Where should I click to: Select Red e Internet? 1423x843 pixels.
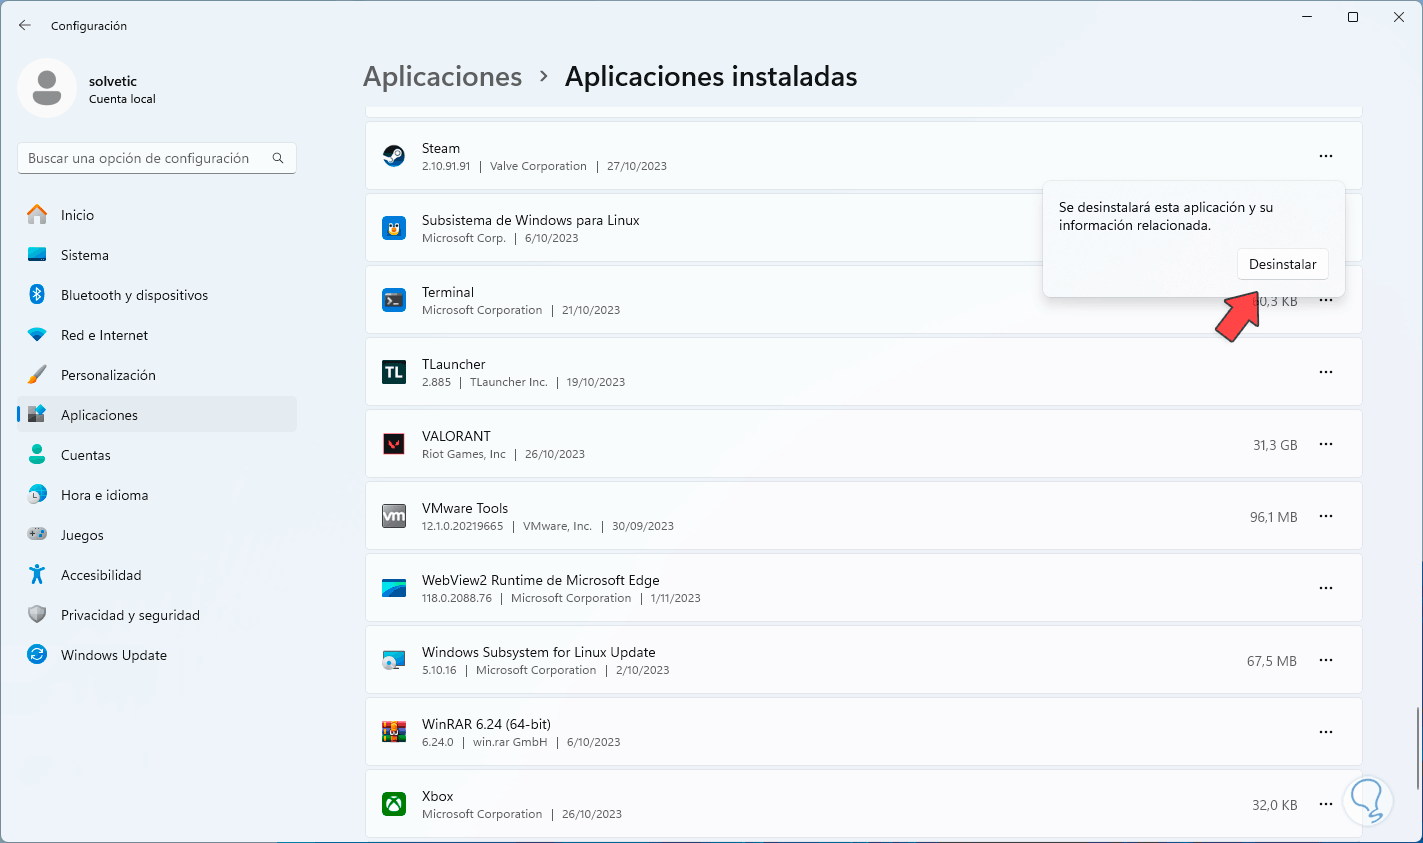pos(157,335)
